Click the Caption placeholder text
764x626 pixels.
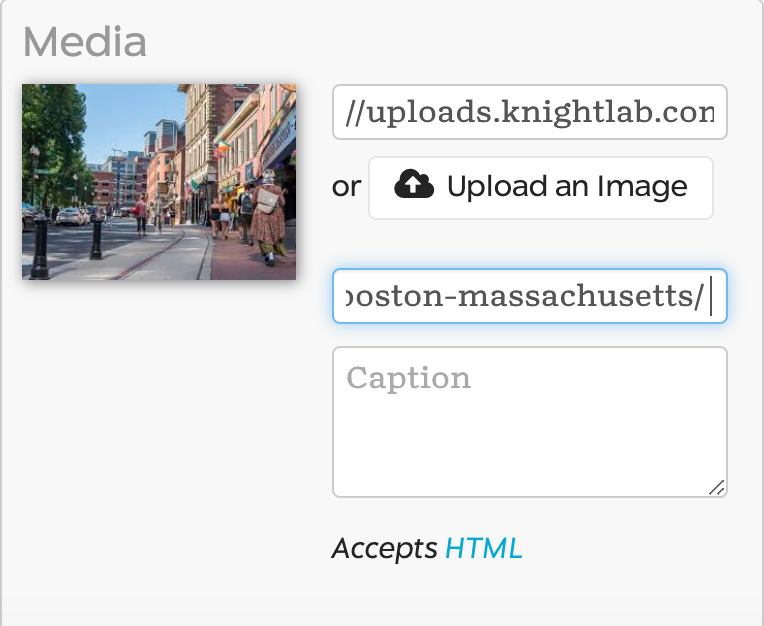pos(408,378)
